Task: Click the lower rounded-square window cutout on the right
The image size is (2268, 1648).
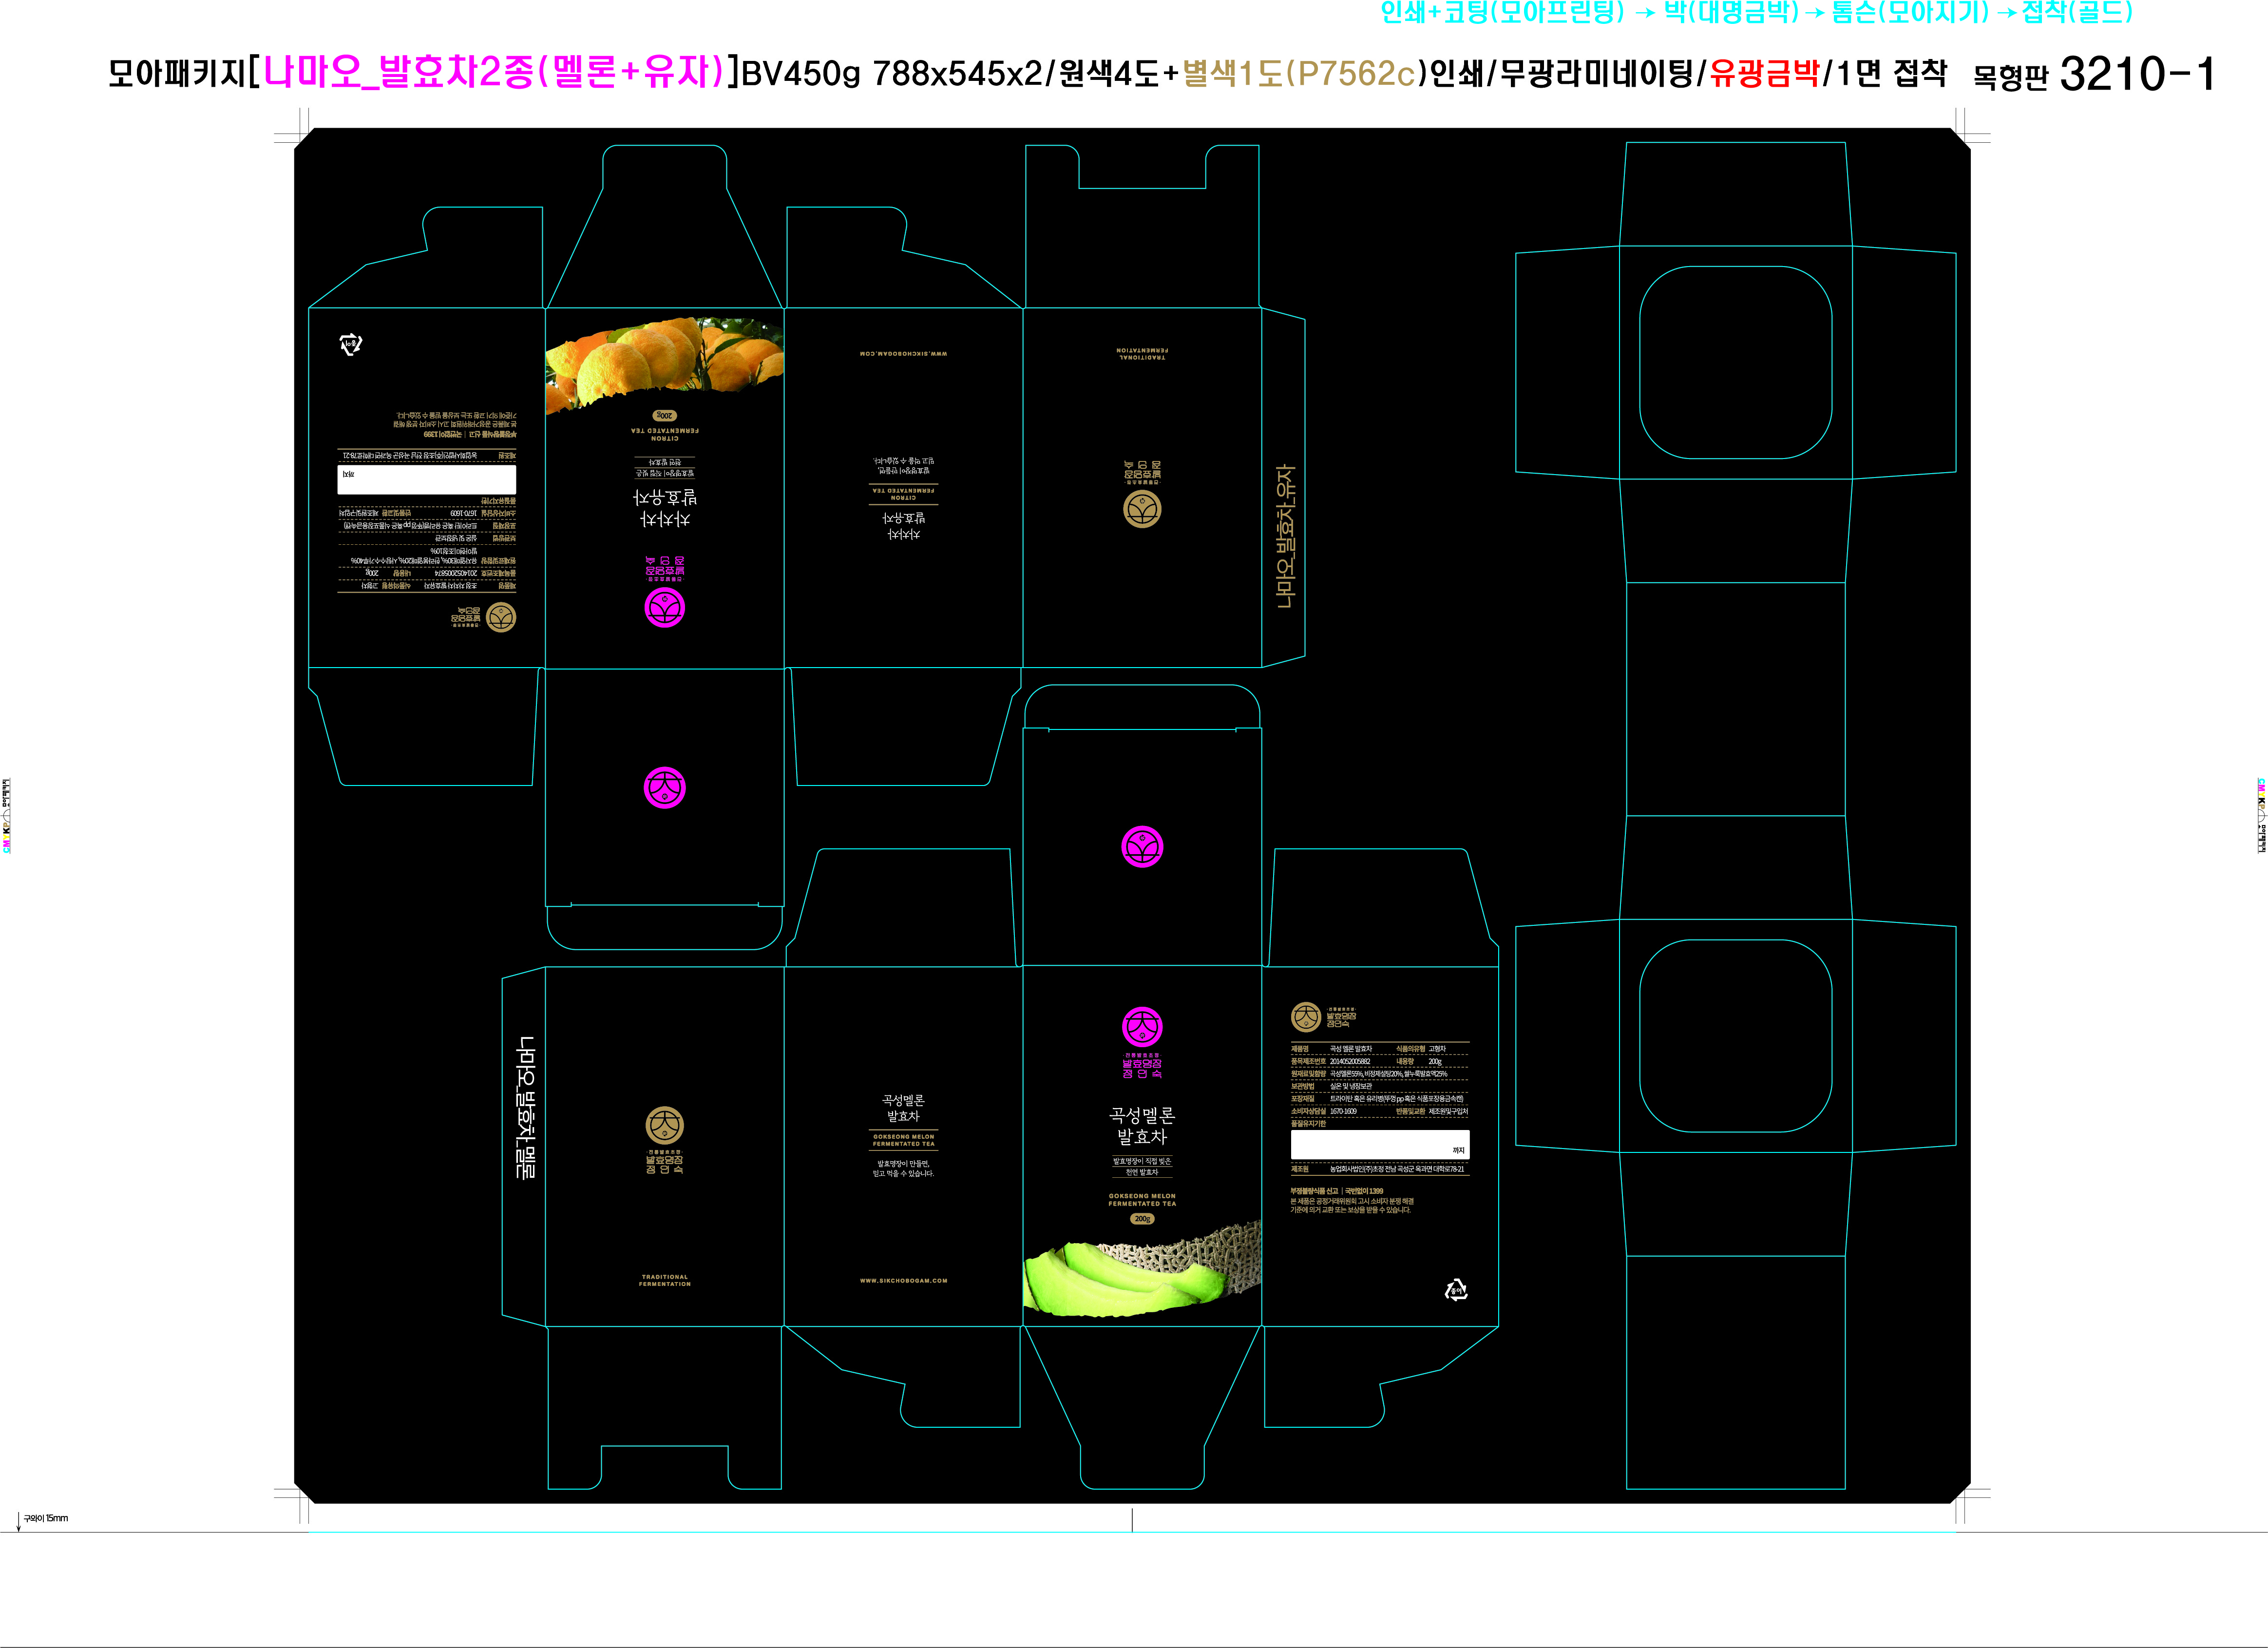Action: pyautogui.click(x=1735, y=1036)
